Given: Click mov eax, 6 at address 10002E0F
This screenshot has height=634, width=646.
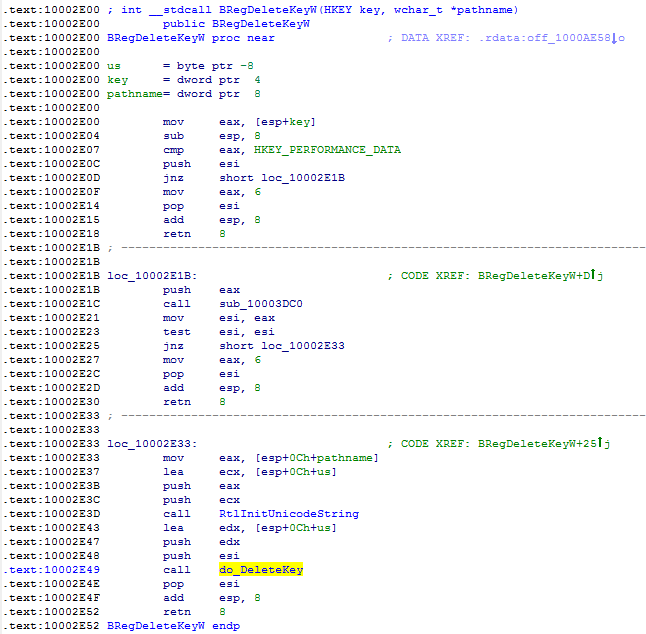Looking at the screenshot, I should pyautogui.click(x=211, y=192).
